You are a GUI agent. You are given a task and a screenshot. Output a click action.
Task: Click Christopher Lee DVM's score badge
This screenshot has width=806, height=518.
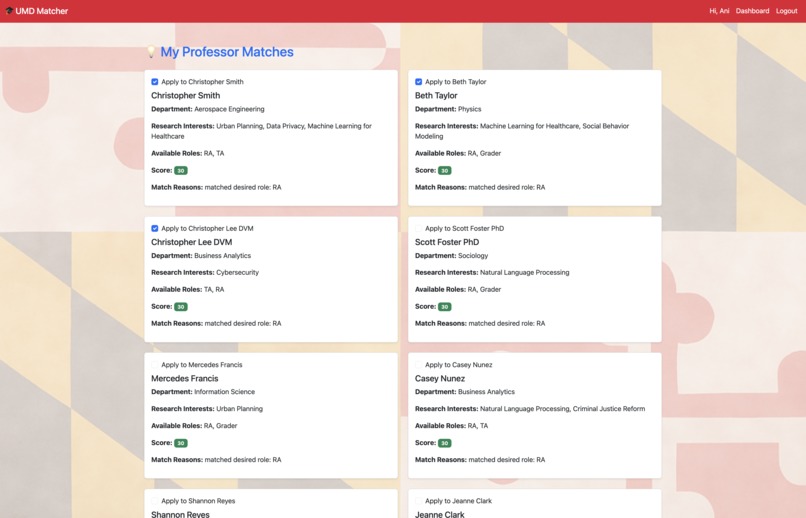[x=181, y=307]
